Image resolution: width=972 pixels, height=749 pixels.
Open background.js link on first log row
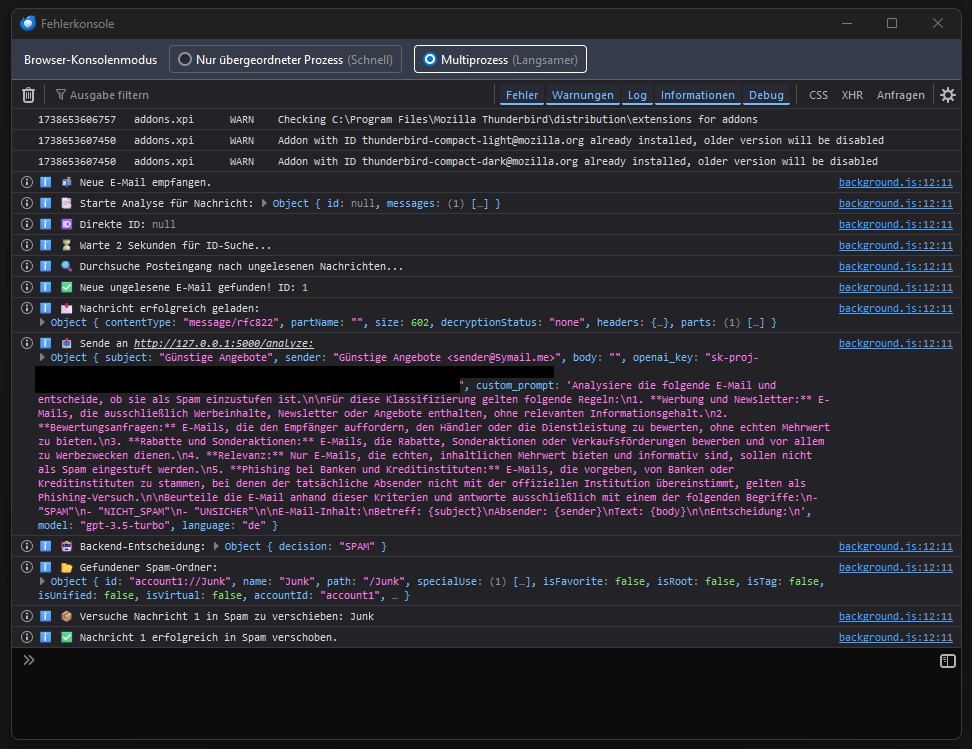[895, 182]
